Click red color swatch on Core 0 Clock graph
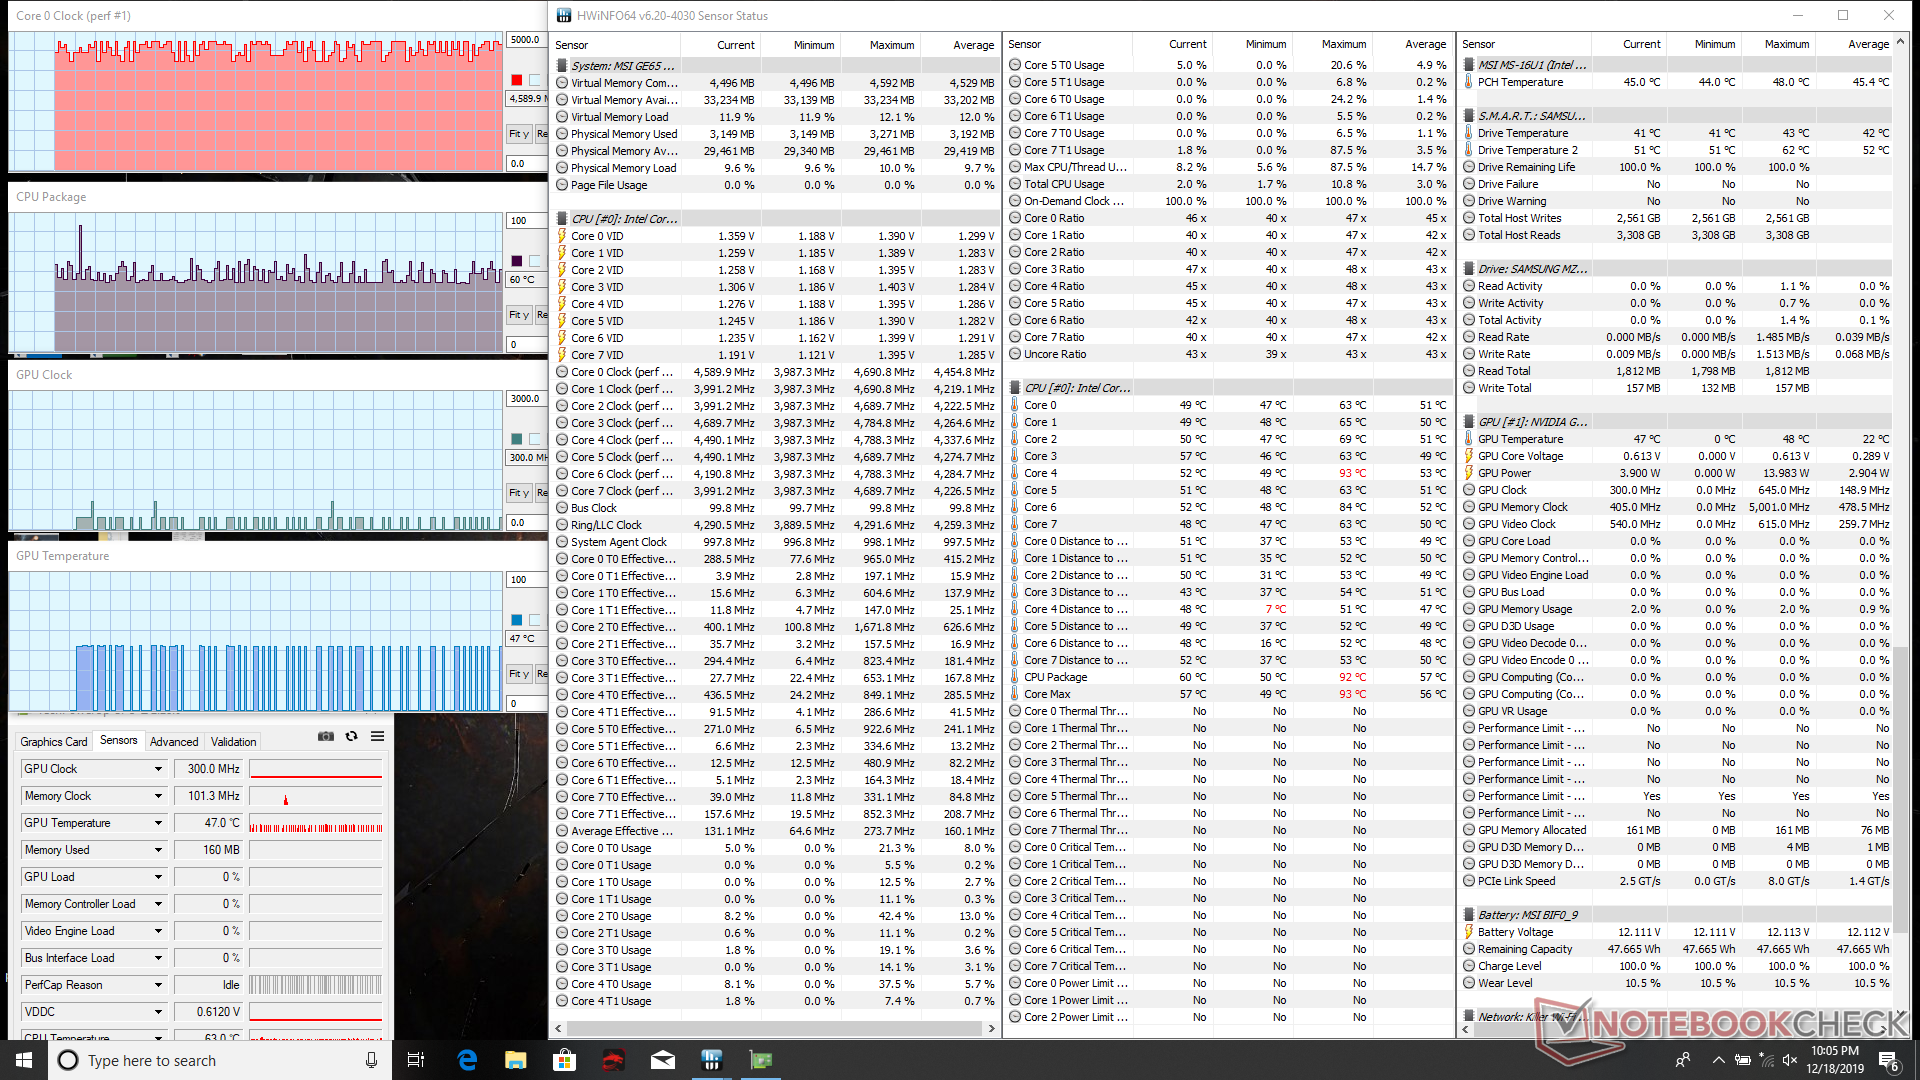The width and height of the screenshot is (1920, 1080). 517,80
